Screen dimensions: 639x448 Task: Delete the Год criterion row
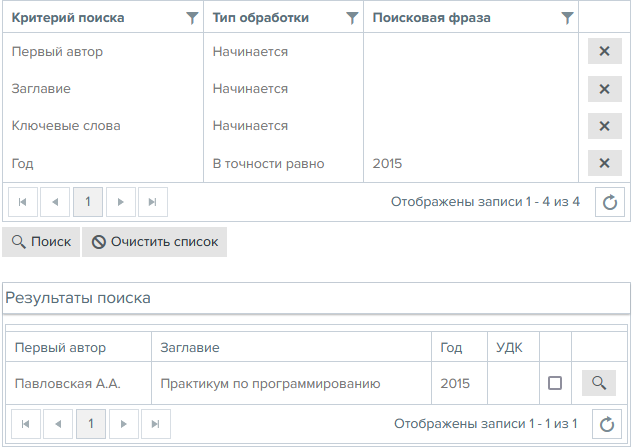pyautogui.click(x=604, y=163)
